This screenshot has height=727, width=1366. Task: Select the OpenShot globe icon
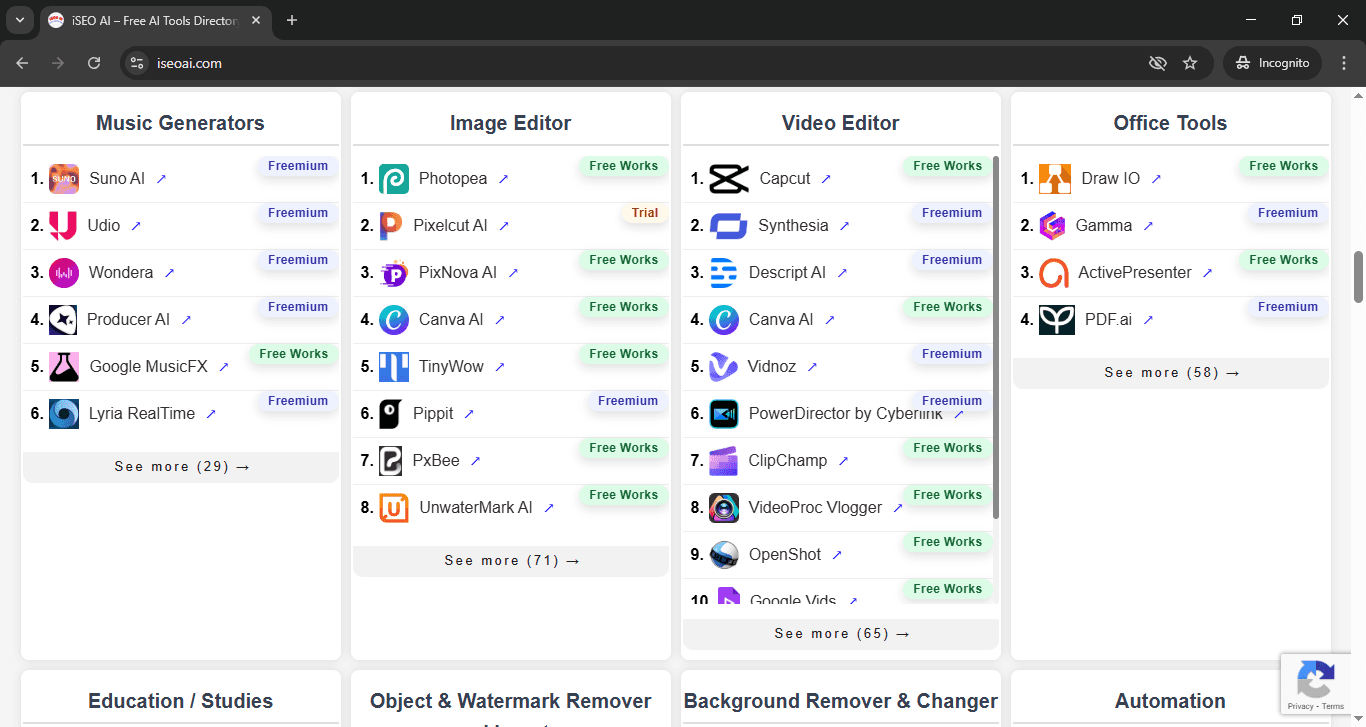coord(723,554)
